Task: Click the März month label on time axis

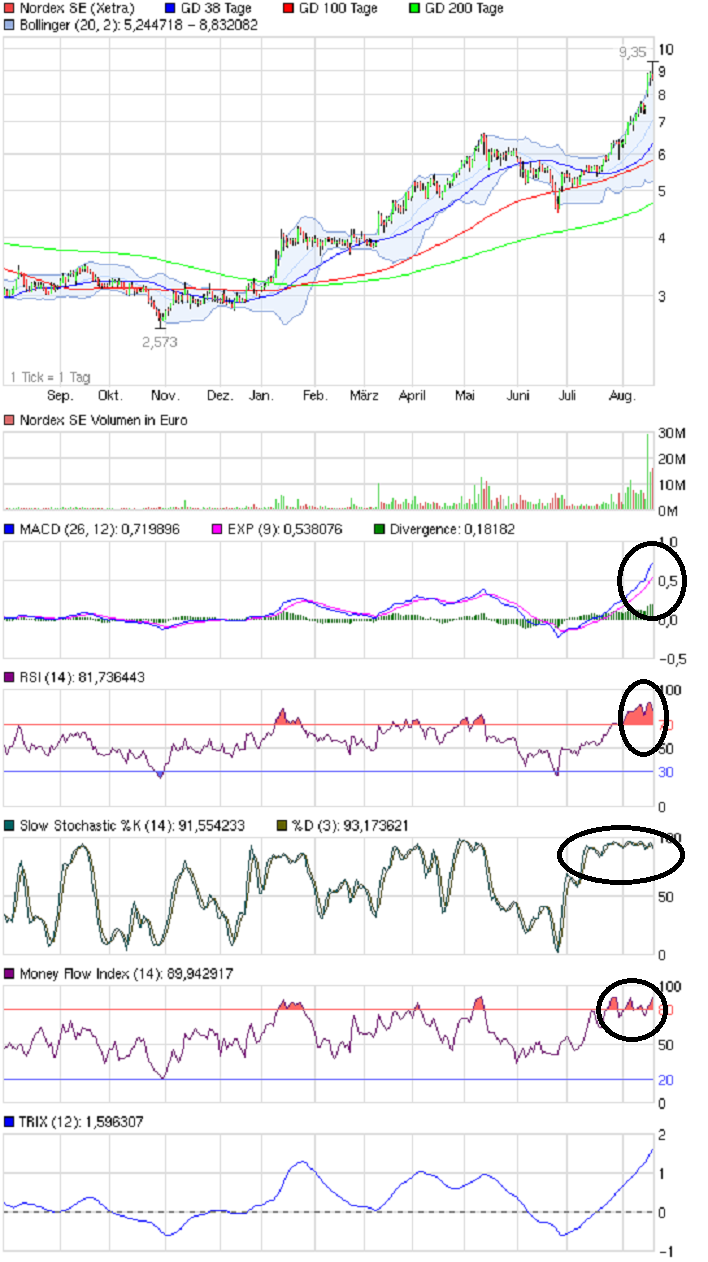Action: pyautogui.click(x=364, y=396)
